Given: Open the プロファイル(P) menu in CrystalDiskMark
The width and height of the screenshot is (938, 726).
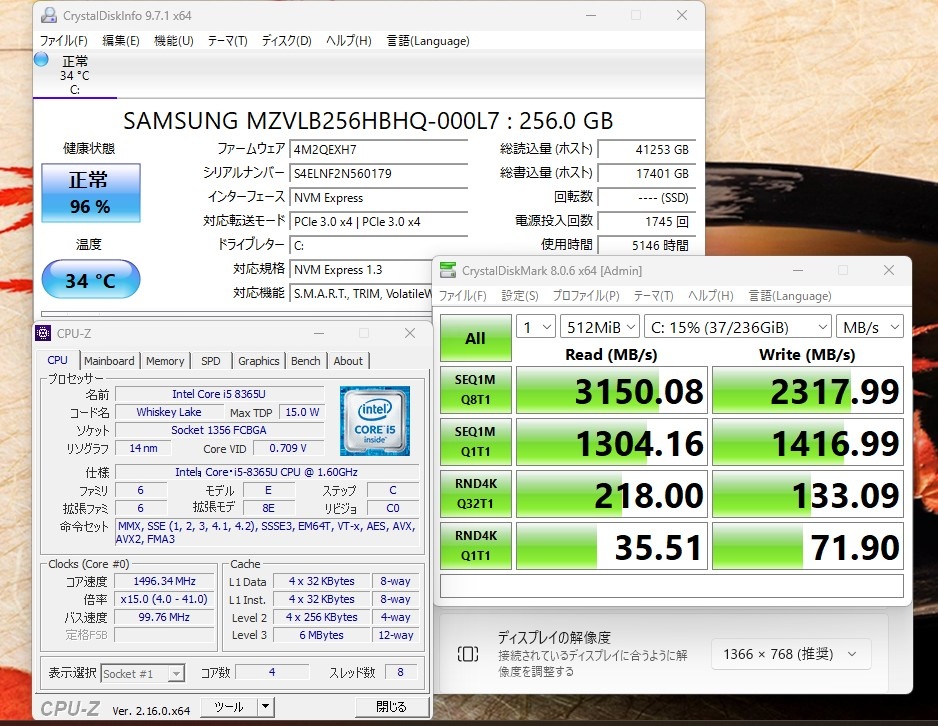Looking at the screenshot, I should coord(586,296).
